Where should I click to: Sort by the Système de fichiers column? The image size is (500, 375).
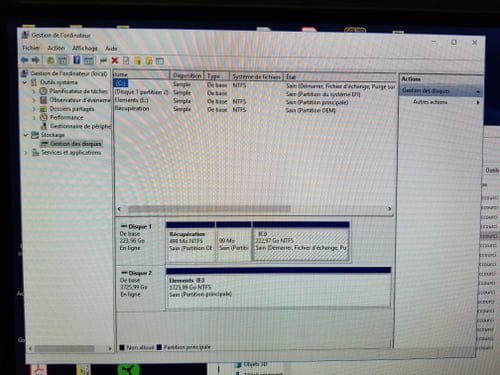[256, 77]
